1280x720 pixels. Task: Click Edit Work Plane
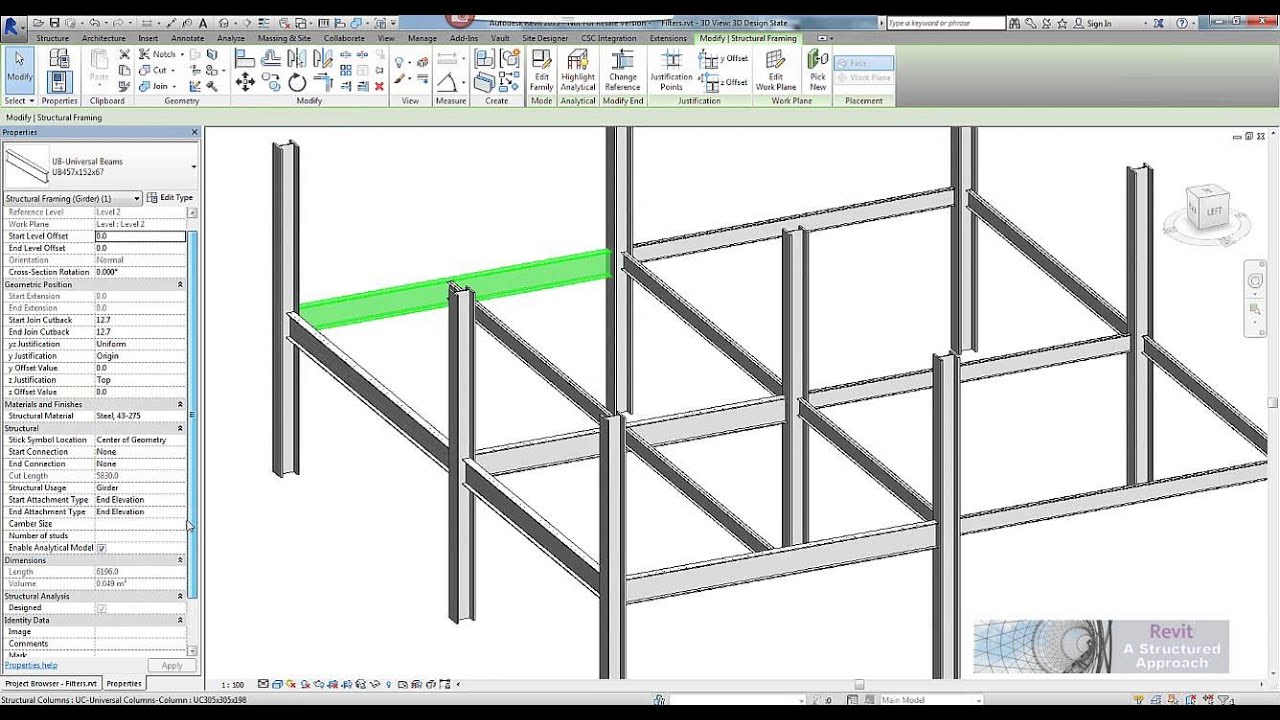[x=776, y=70]
